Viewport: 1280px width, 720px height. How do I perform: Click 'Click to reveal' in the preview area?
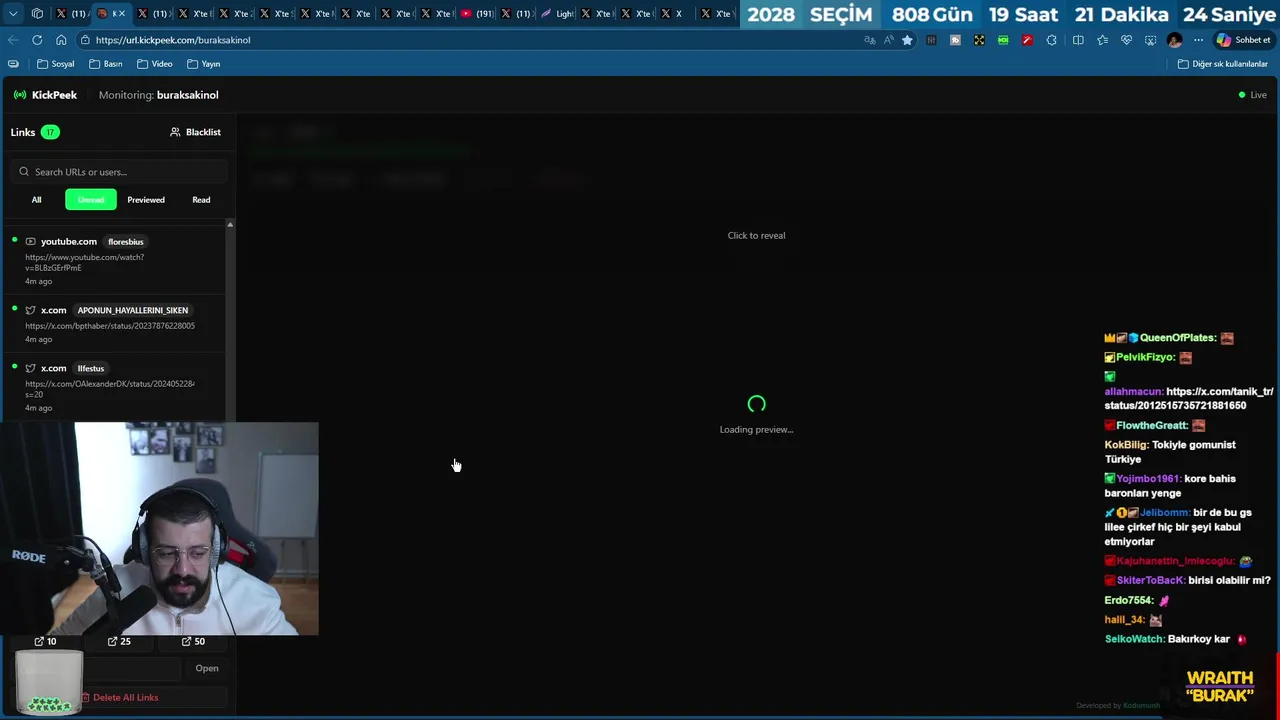click(x=756, y=235)
